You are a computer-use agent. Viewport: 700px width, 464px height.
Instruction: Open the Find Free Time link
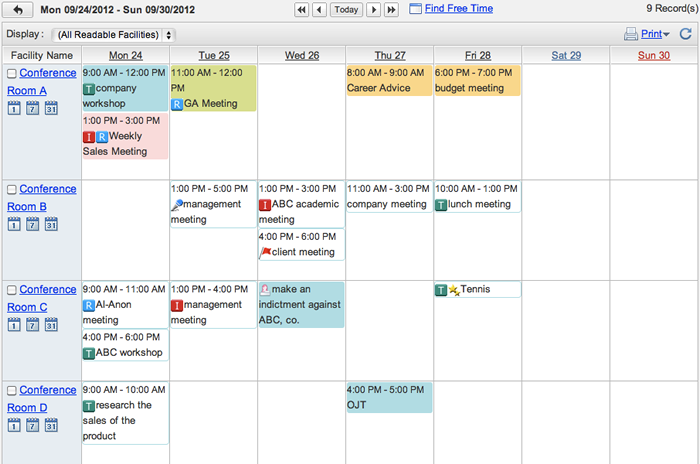coord(458,8)
